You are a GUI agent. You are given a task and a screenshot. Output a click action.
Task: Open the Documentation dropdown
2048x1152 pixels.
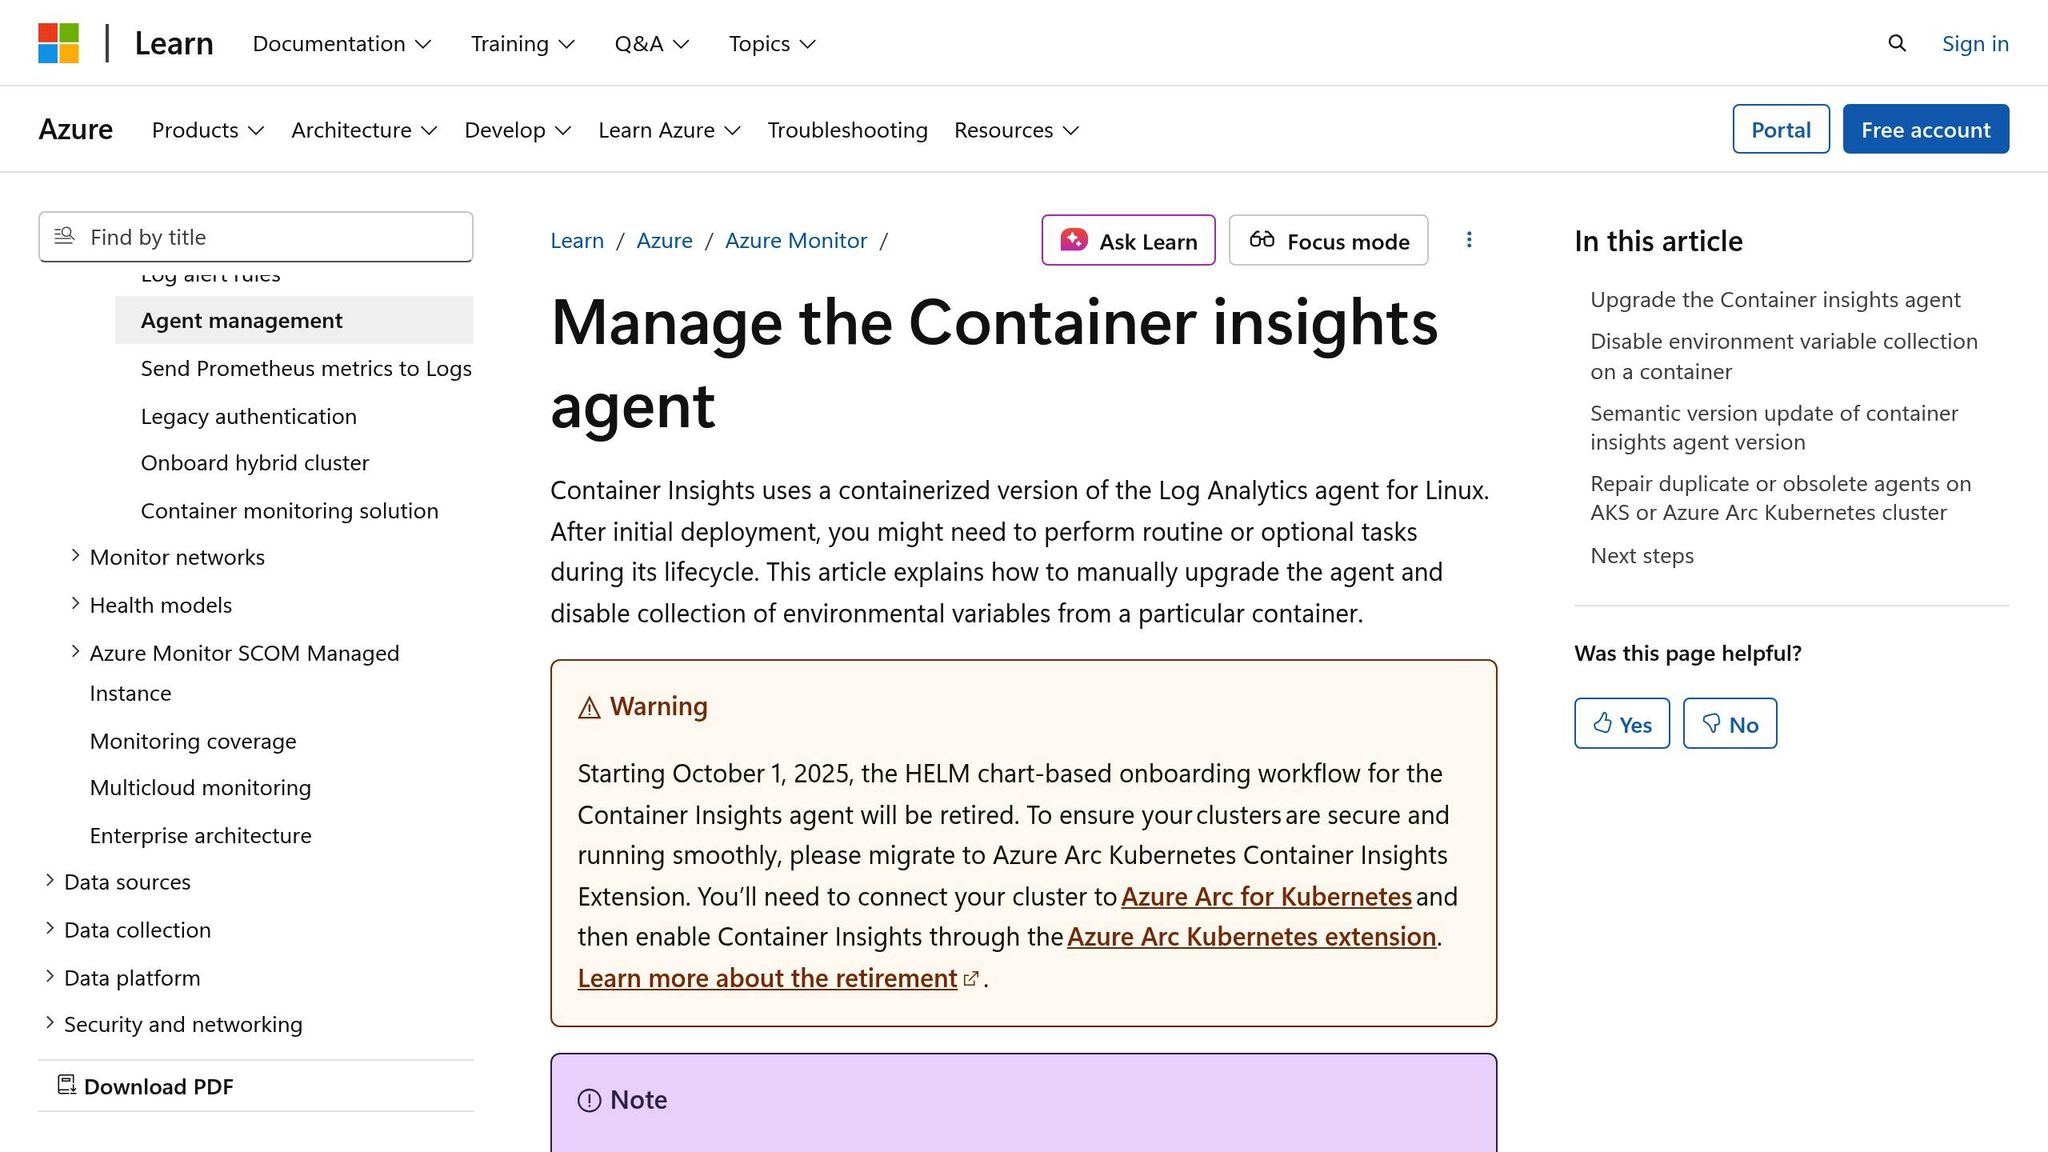click(341, 43)
